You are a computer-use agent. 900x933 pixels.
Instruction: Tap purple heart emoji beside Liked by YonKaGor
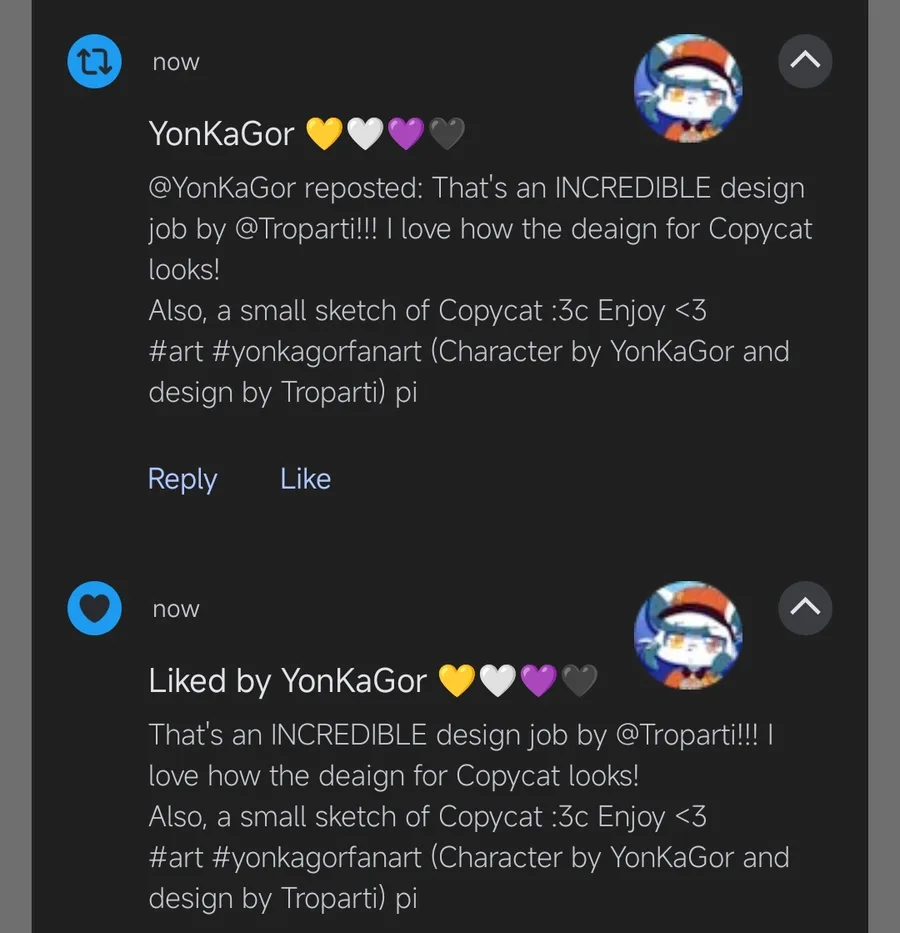[x=539, y=681]
